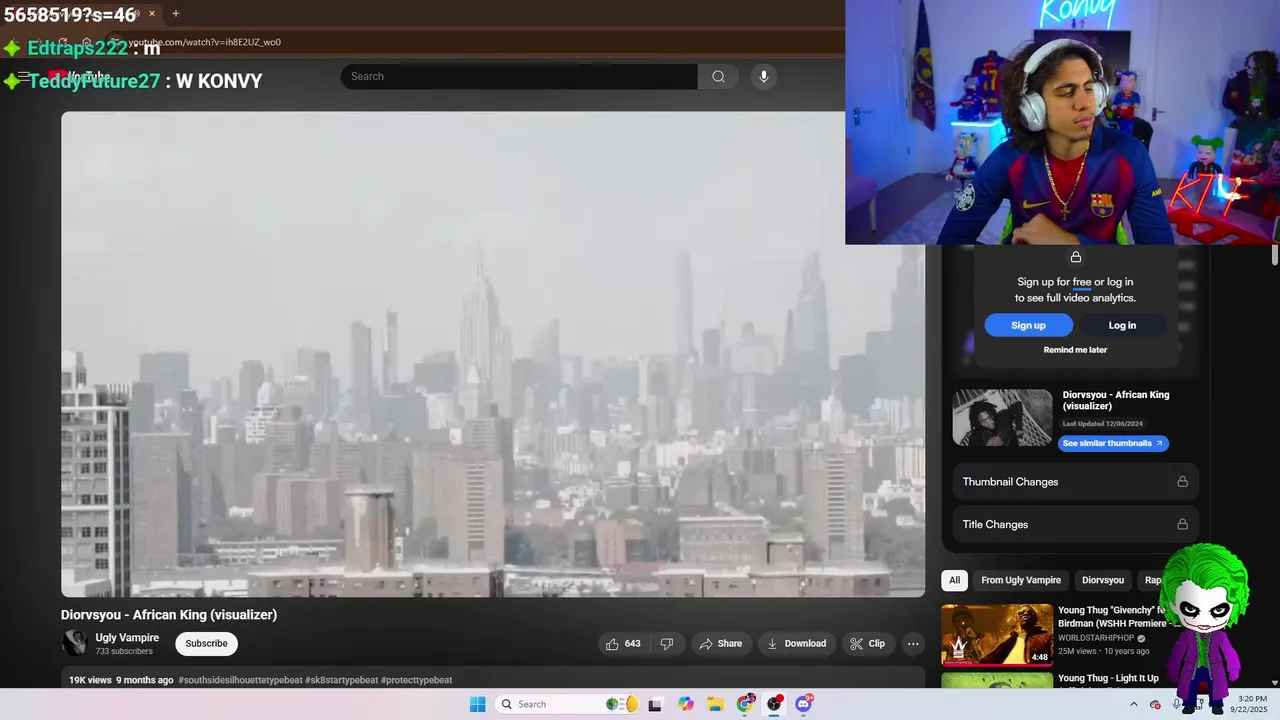Open WORLDSTARHIPHOP channel link
This screenshot has width=1280, height=720.
click(x=1096, y=638)
